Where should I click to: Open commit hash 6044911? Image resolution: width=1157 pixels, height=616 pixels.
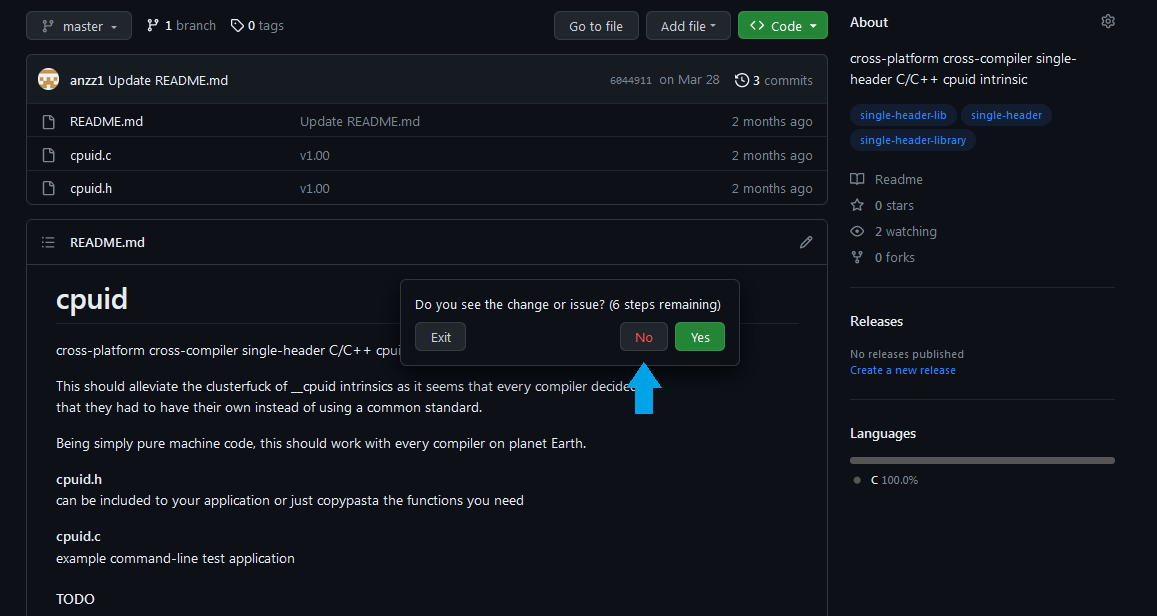(631, 80)
